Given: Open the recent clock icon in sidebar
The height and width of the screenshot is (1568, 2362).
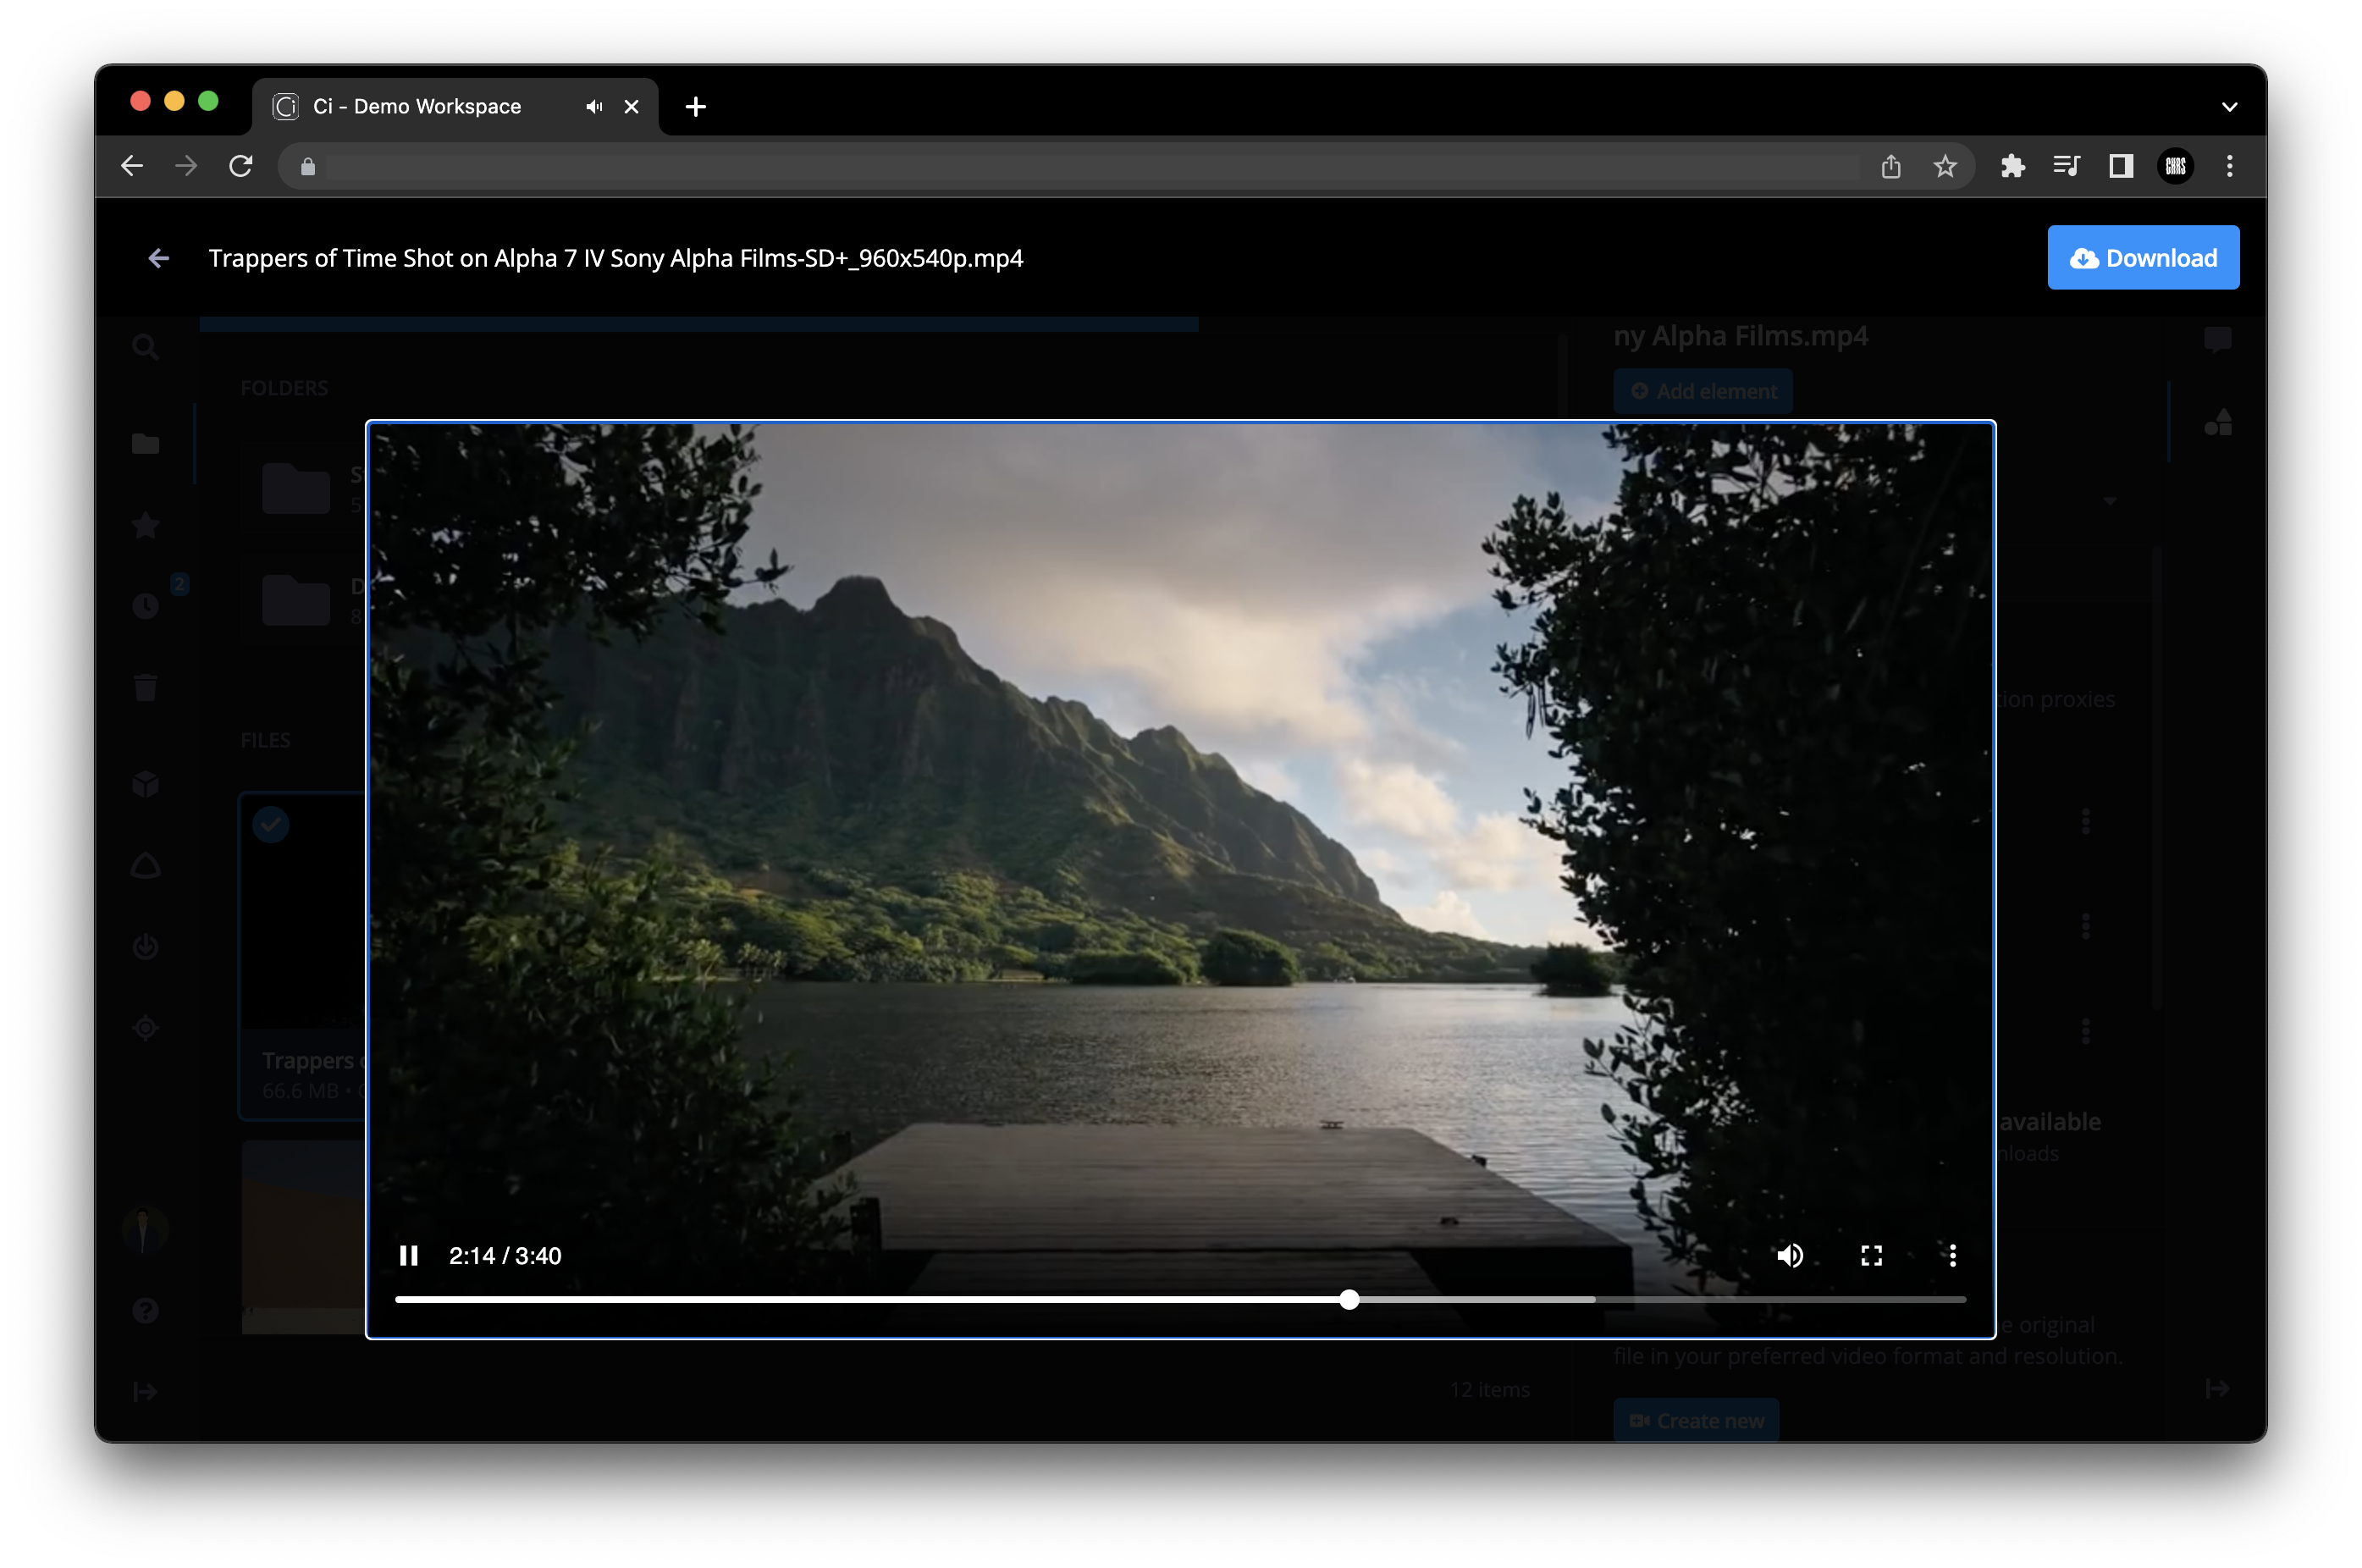Looking at the screenshot, I should click(145, 606).
